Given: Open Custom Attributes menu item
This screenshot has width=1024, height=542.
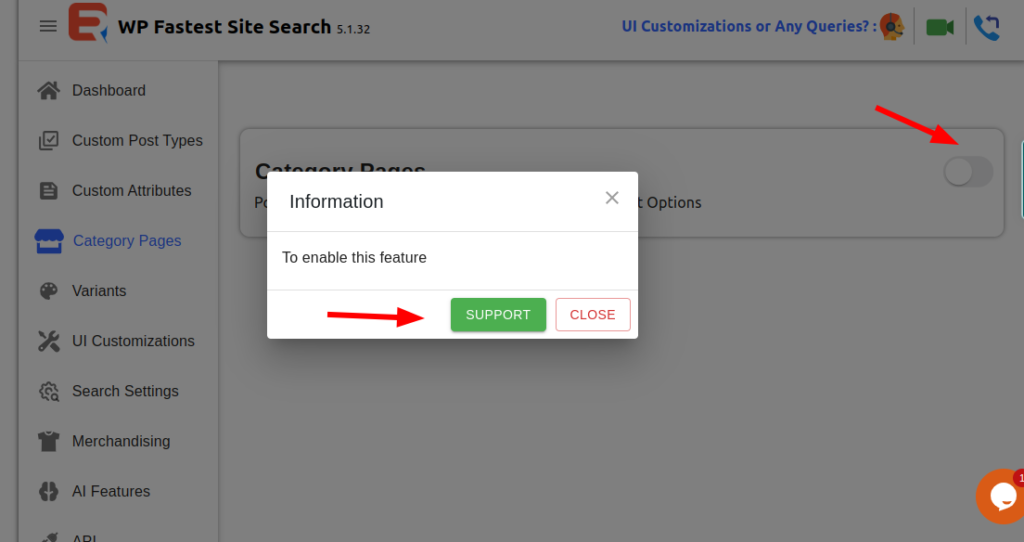Looking at the screenshot, I should point(131,191).
